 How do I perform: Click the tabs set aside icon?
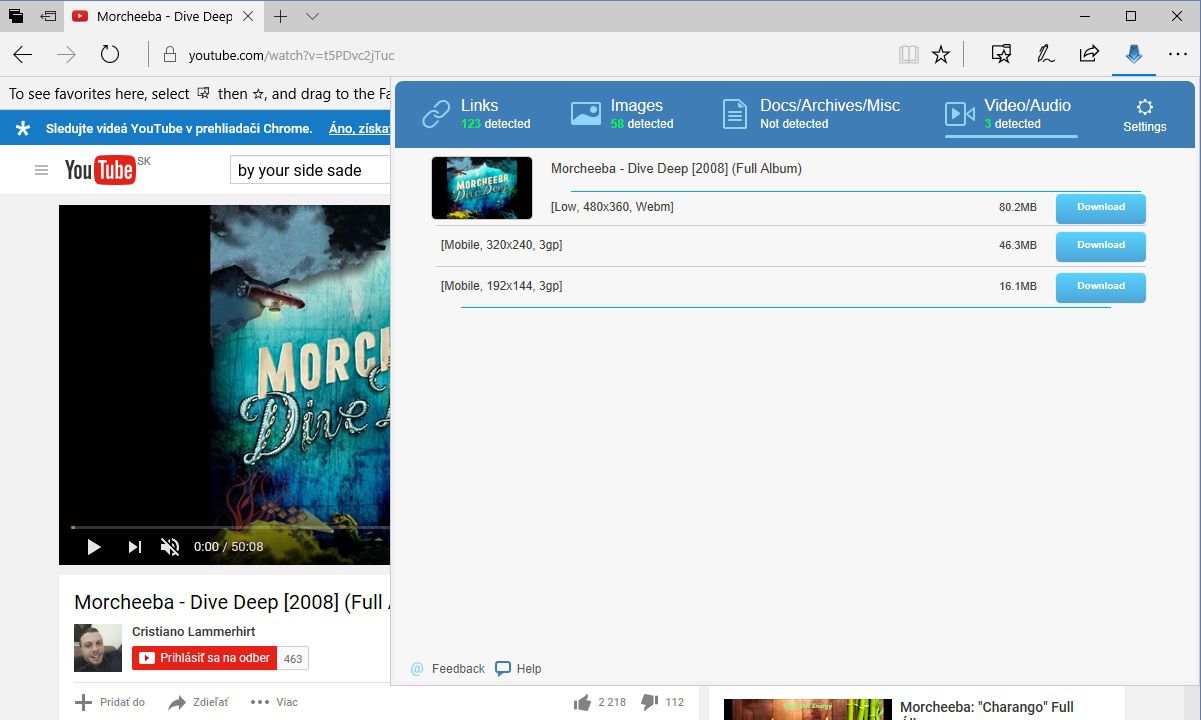click(16, 16)
